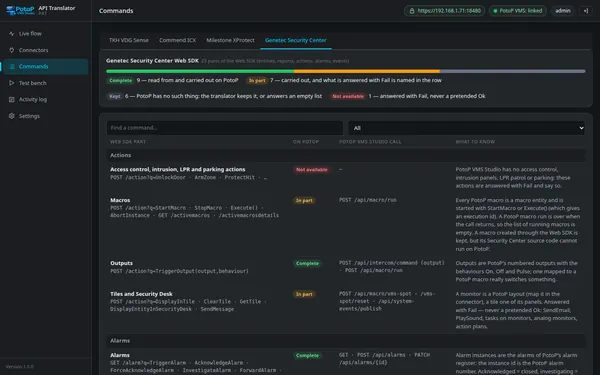The width and height of the screenshot is (600, 375).
Task: Click the In part badge in Tiles row
Action: coord(304,294)
